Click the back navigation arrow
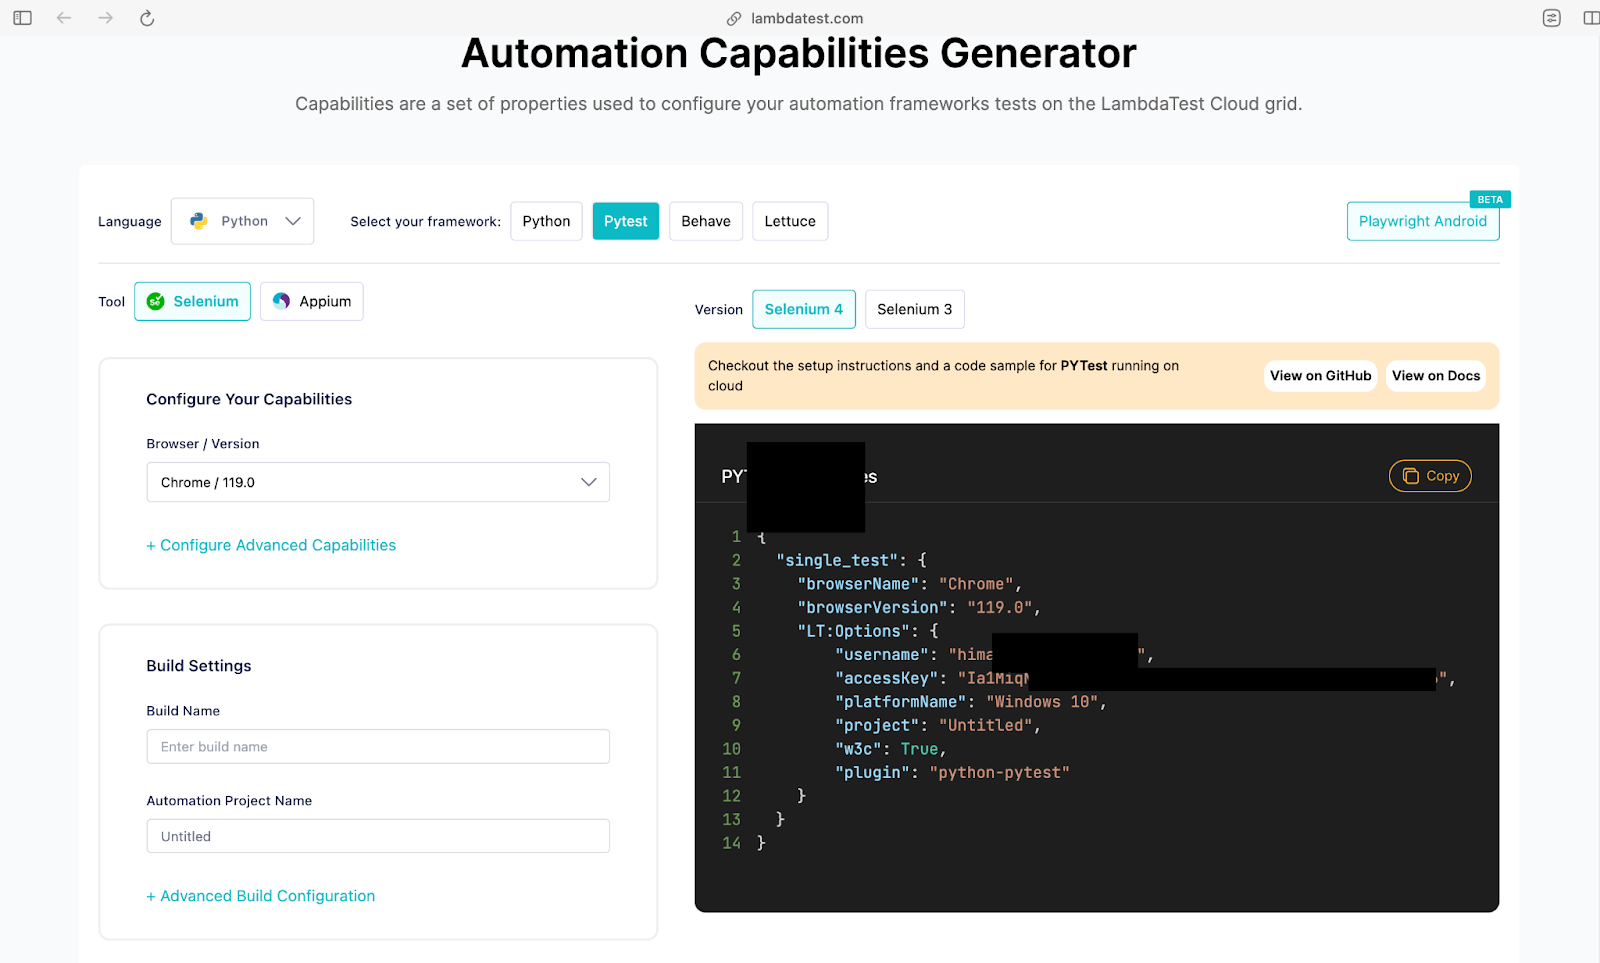 coord(64,17)
